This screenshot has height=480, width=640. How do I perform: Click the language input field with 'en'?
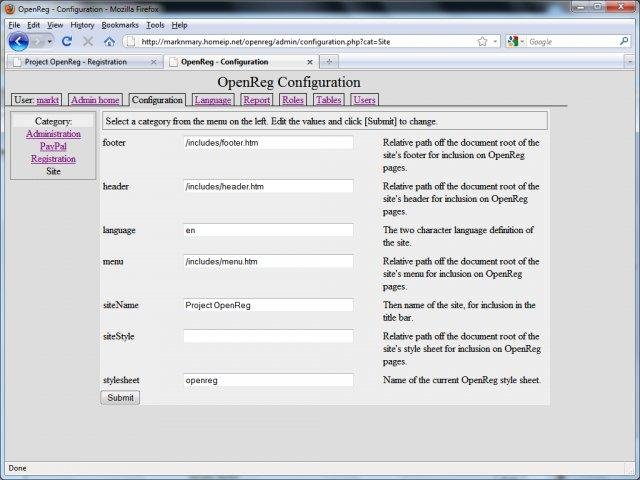(268, 230)
